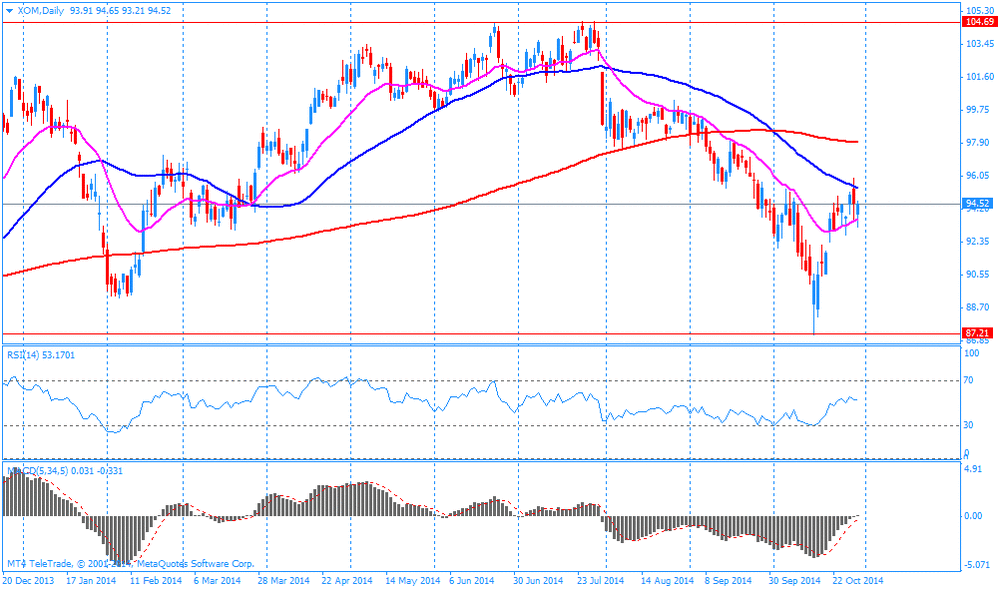Click the current price tag 94.52
This screenshot has width=1000, height=589.
978,204
